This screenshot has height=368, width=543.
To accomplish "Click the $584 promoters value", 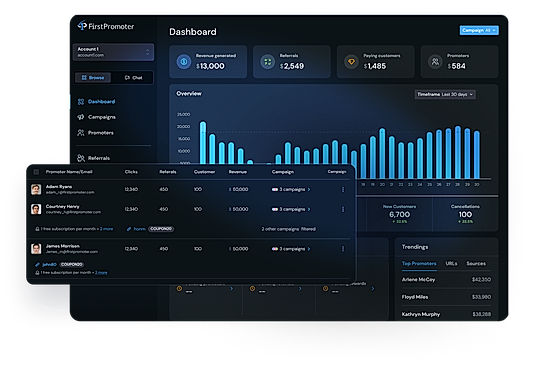I will pos(456,66).
